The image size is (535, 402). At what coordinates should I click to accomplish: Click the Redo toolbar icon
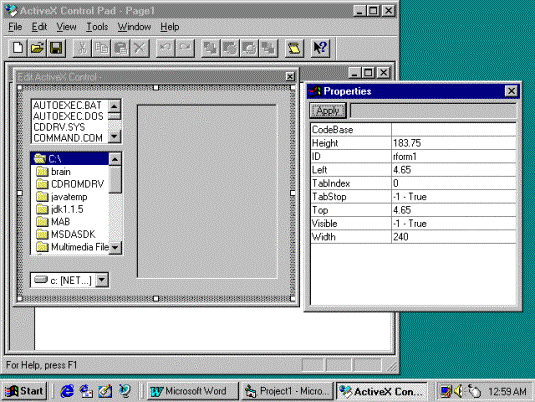pyautogui.click(x=185, y=48)
